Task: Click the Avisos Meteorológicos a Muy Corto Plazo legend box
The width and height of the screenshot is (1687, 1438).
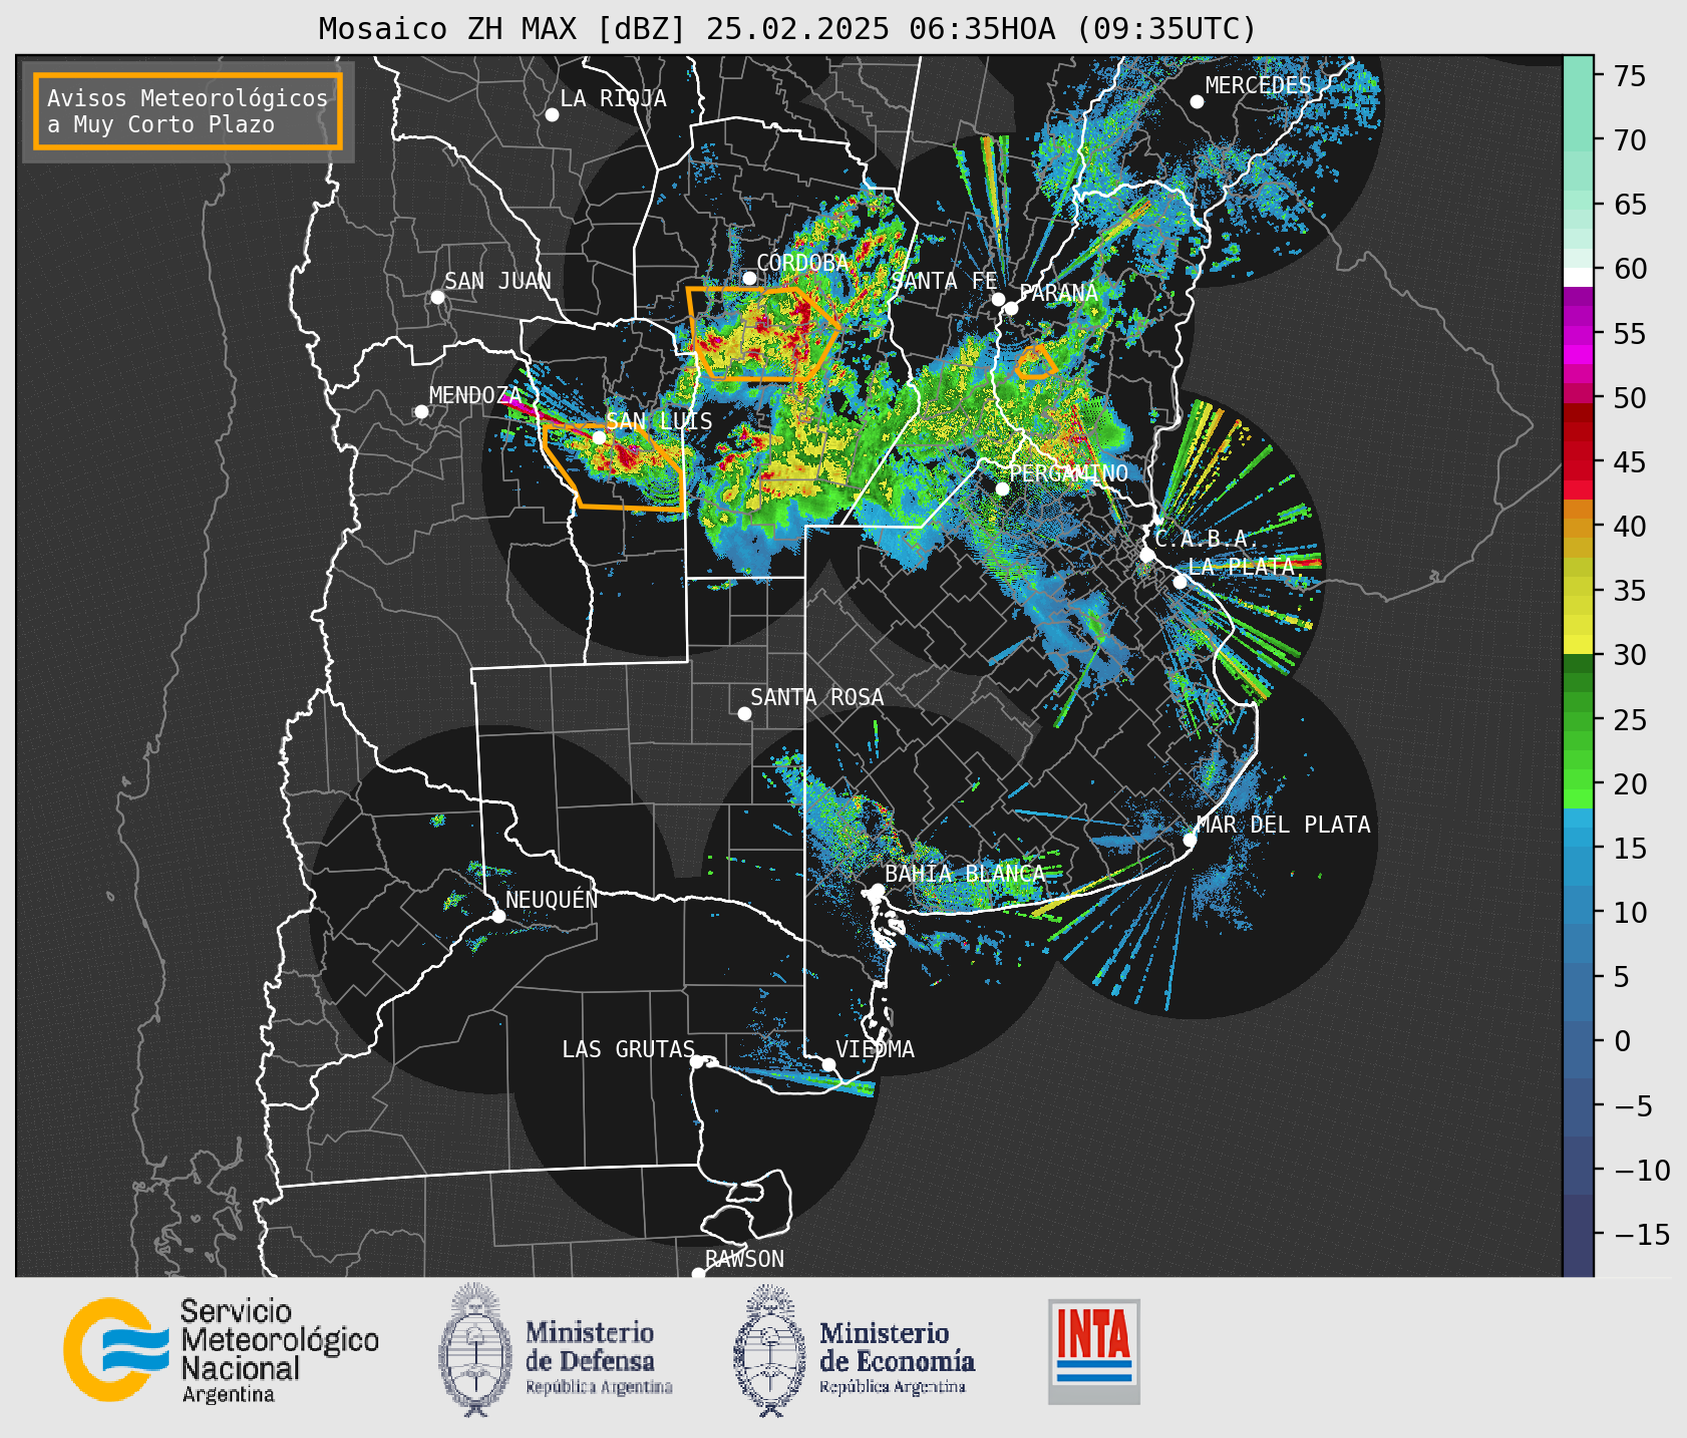Action: [188, 111]
